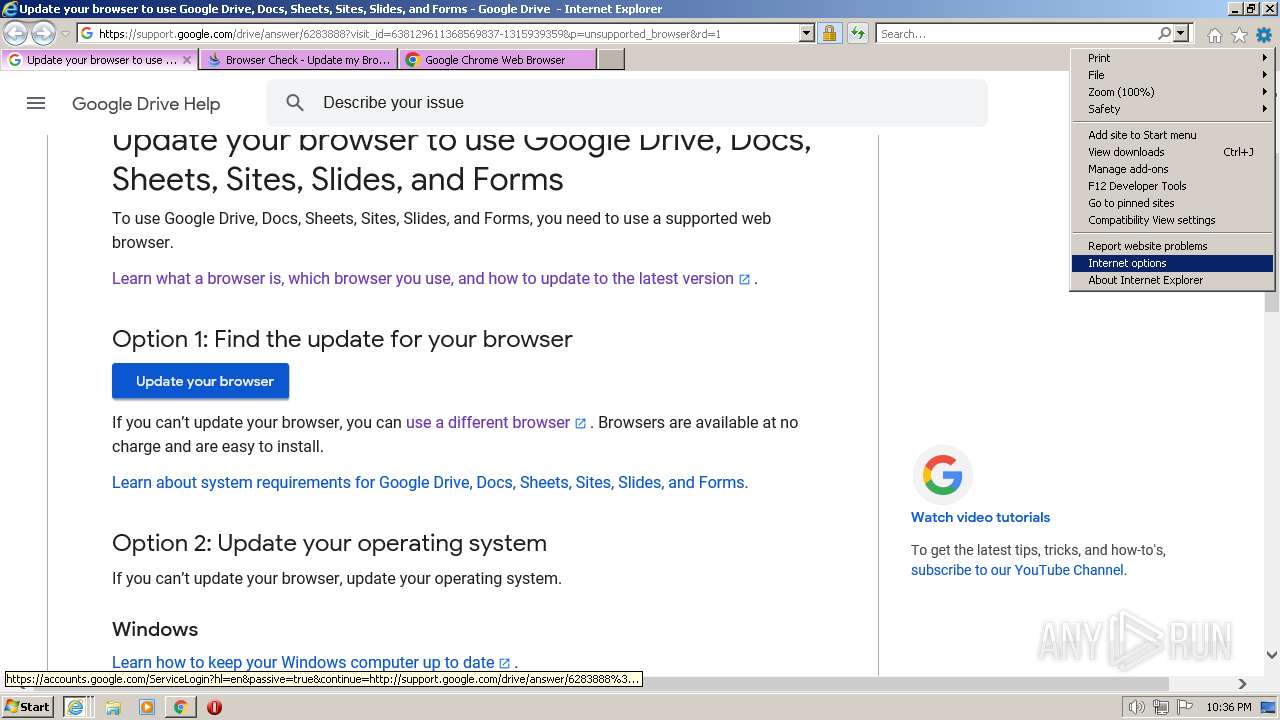1280x720 pixels.
Task: Expand the search provider dropdown arrow
Action: tap(1181, 34)
